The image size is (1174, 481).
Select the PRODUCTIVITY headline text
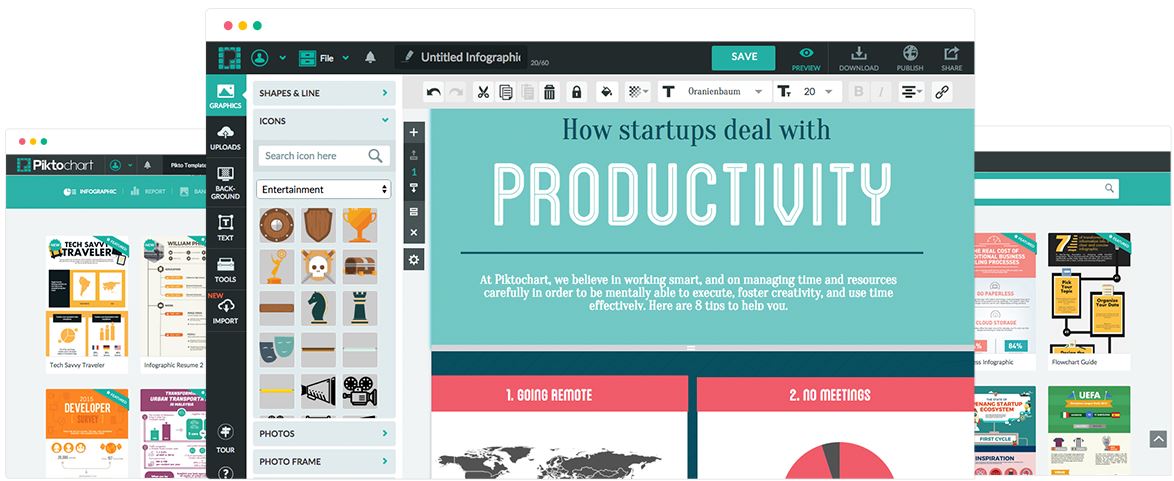pyautogui.click(x=693, y=194)
